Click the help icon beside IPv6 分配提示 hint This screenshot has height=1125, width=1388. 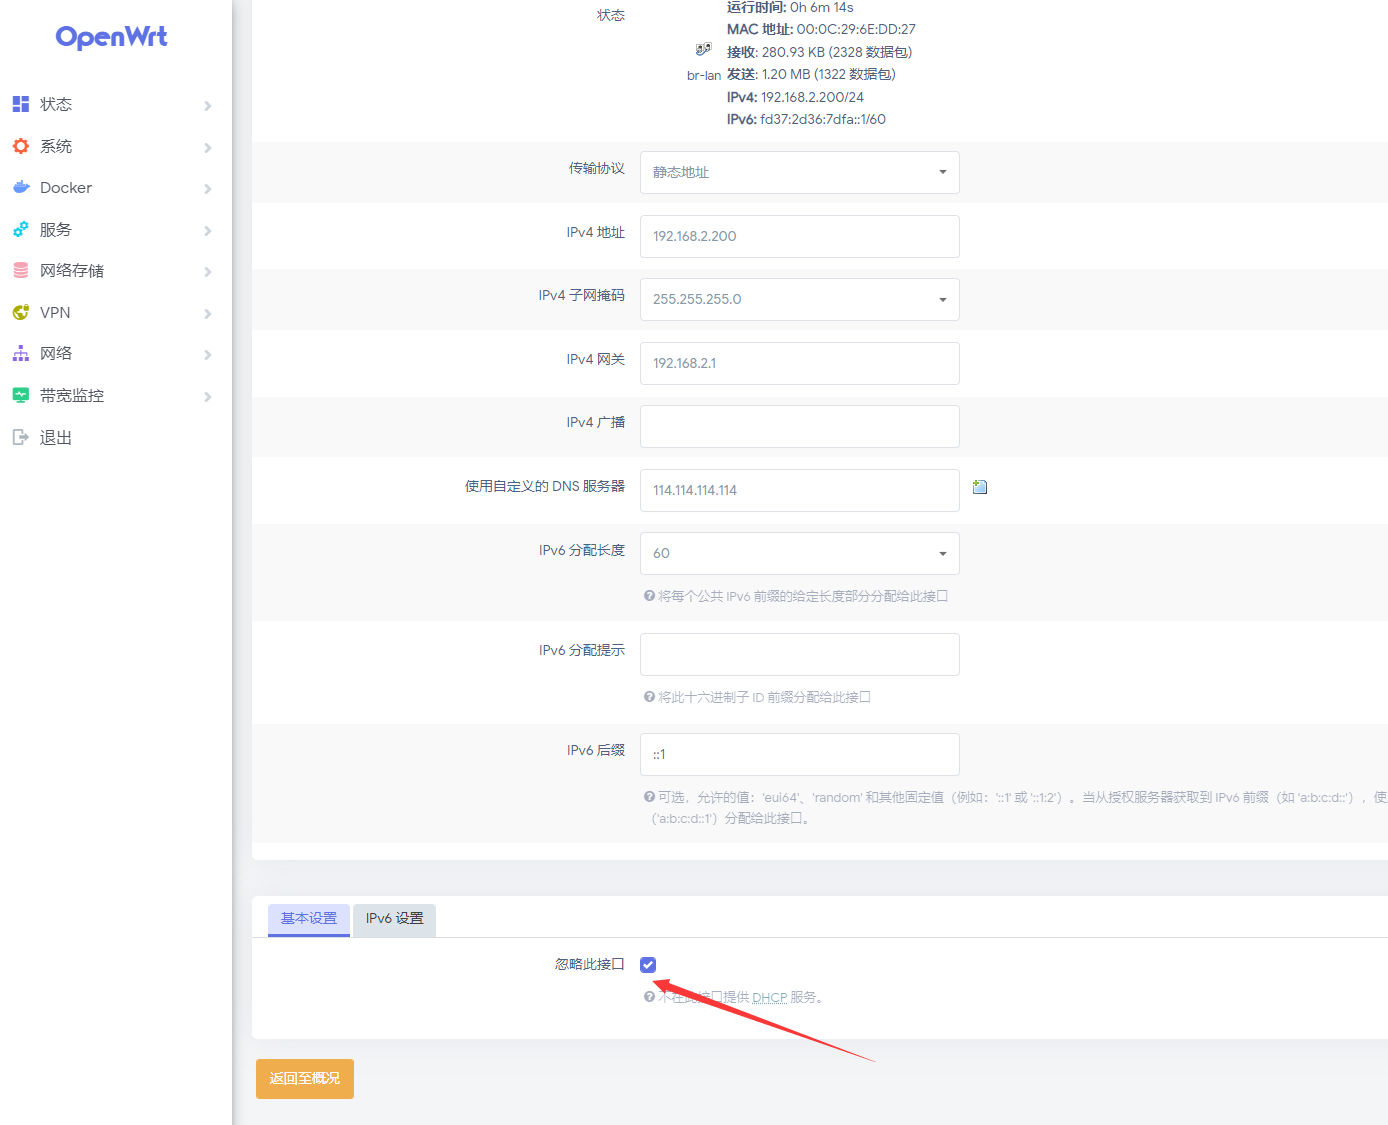click(649, 697)
